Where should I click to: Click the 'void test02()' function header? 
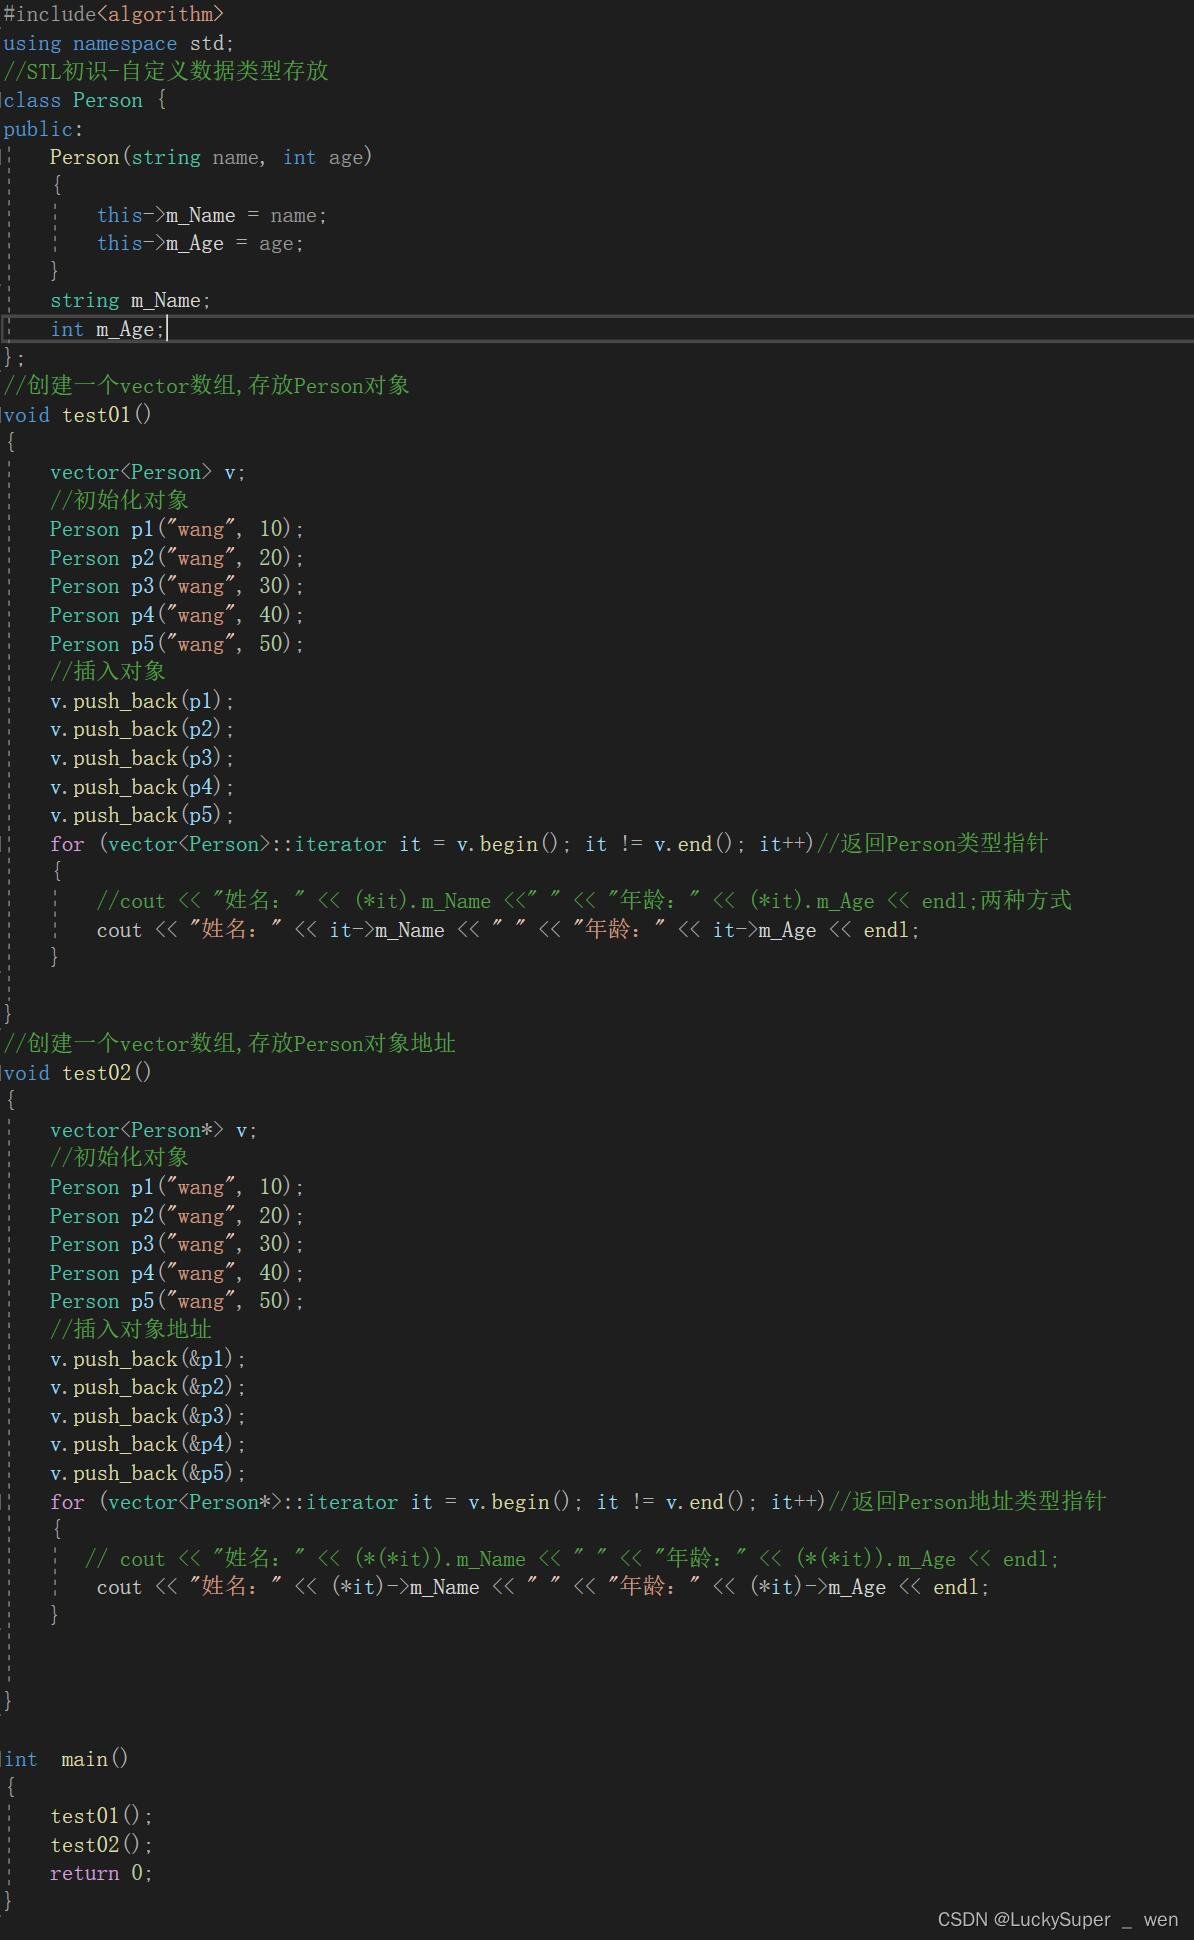pyautogui.click(x=77, y=1073)
